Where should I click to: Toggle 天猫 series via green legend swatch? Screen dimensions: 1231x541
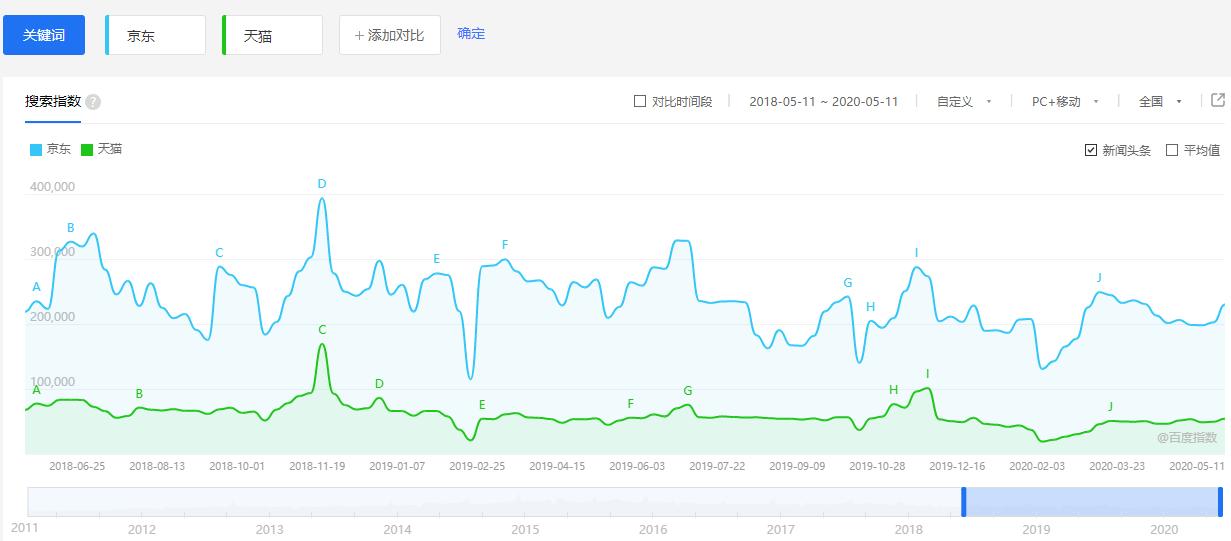[87, 149]
